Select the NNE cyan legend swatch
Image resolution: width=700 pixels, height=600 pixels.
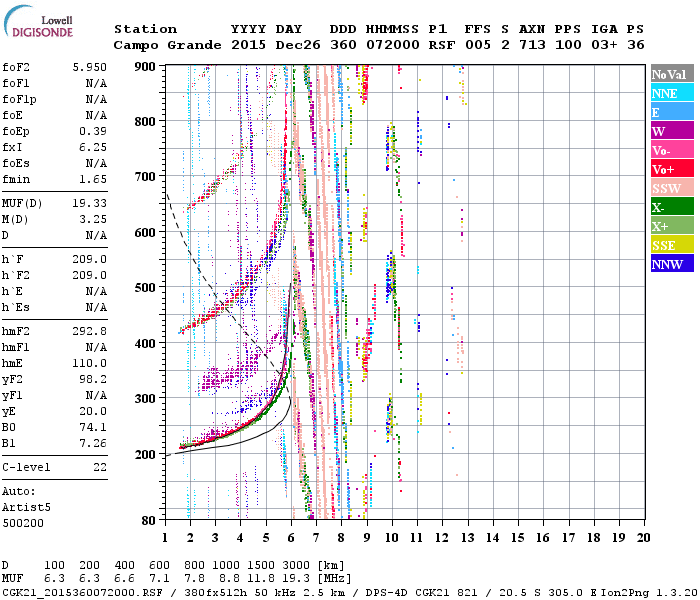click(672, 93)
